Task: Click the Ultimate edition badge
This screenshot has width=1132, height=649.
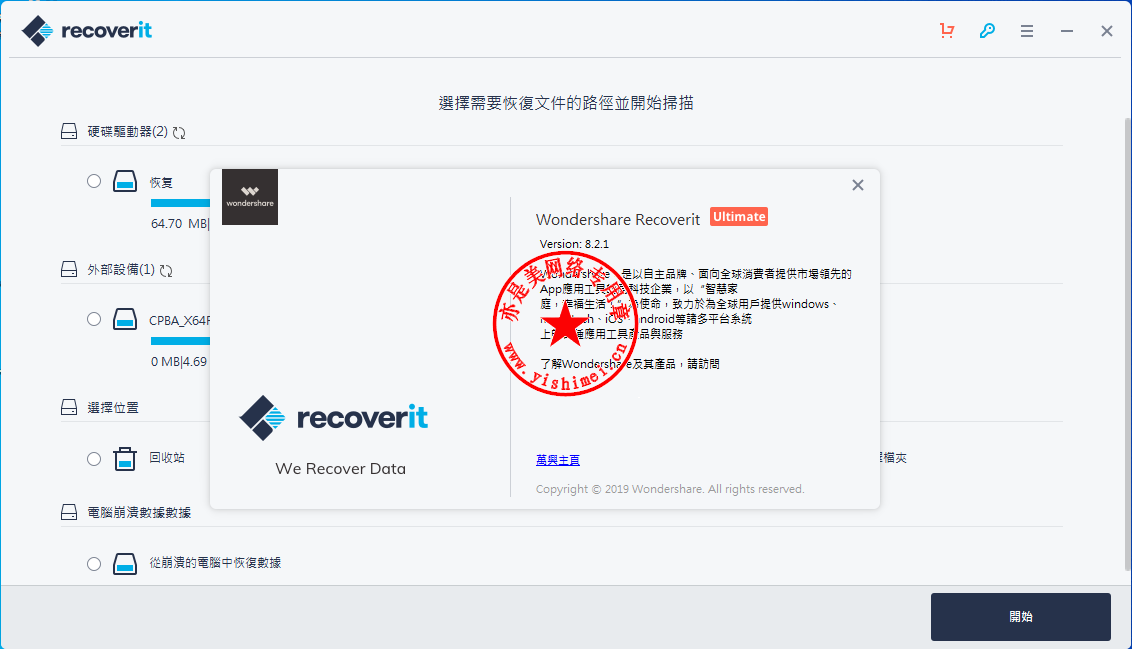Action: pyautogui.click(x=739, y=217)
